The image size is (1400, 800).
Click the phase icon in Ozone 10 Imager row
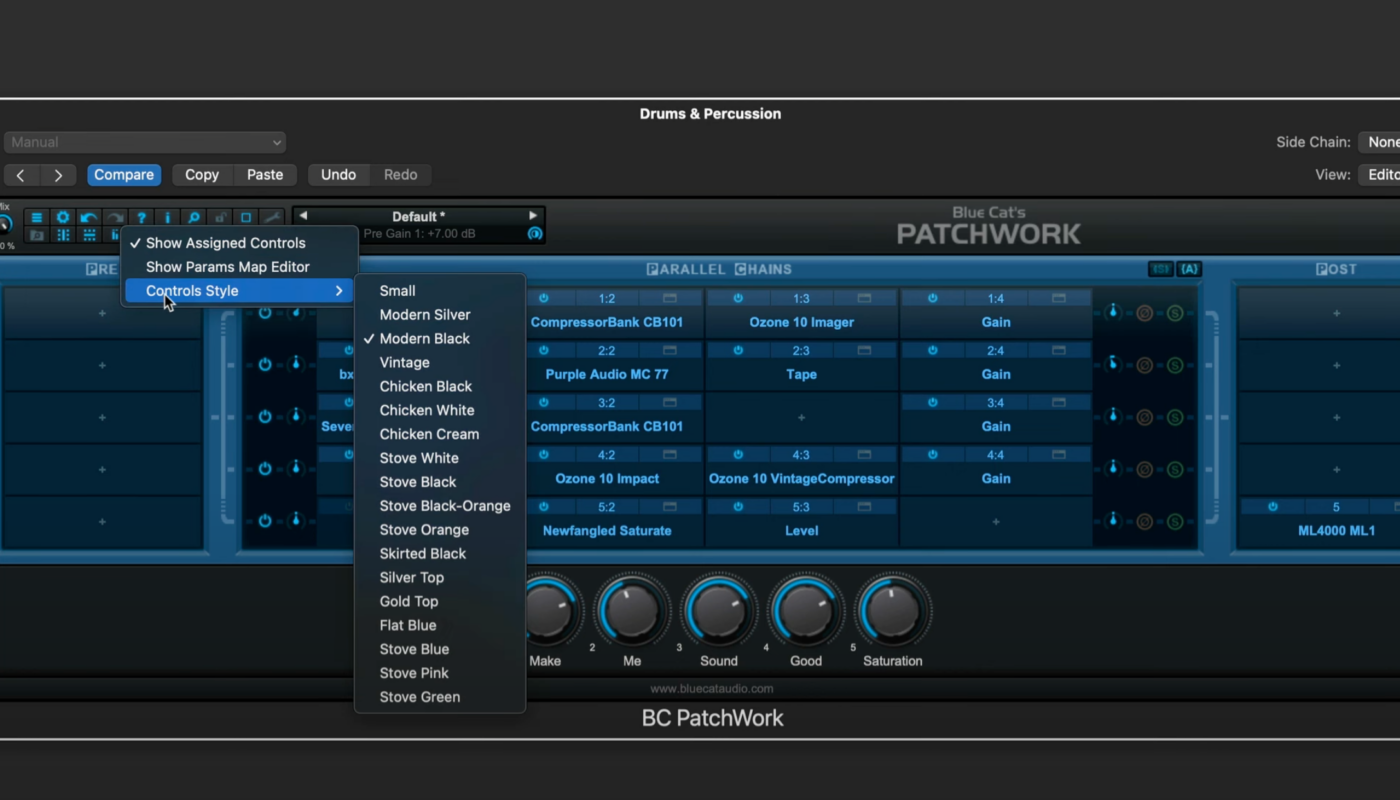tap(1145, 313)
